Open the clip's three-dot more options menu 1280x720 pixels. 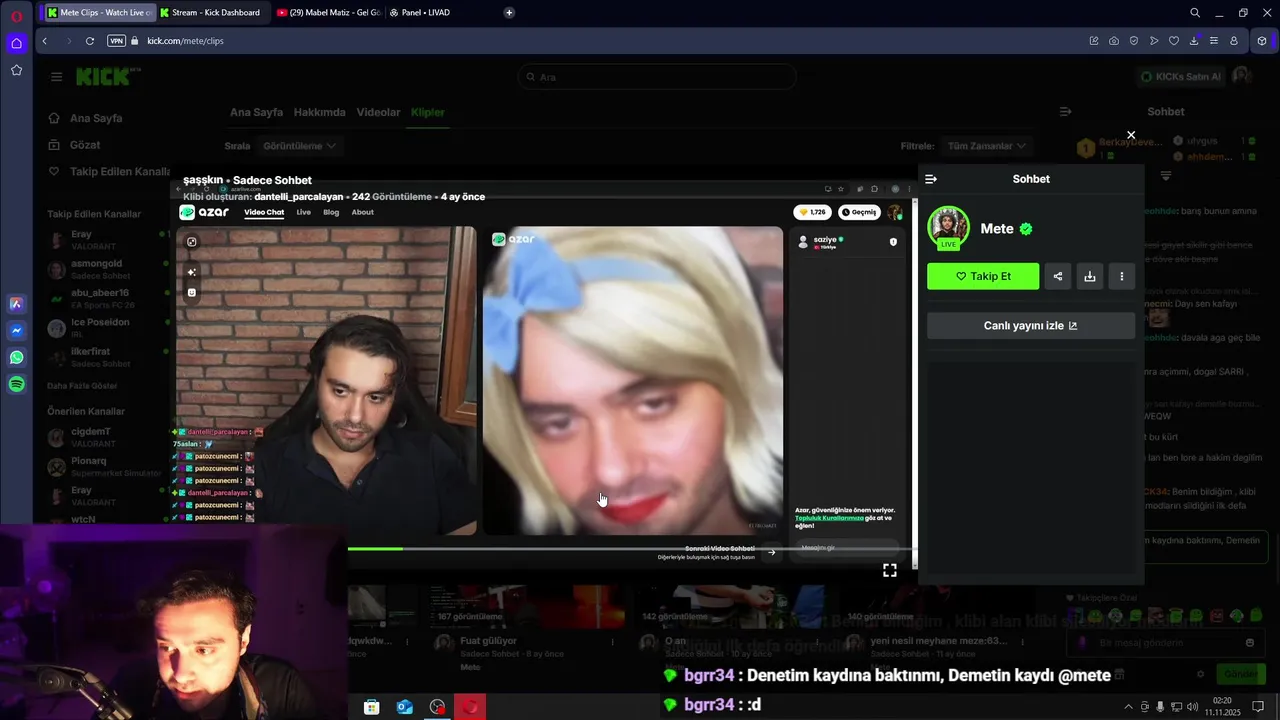[x=1122, y=276]
